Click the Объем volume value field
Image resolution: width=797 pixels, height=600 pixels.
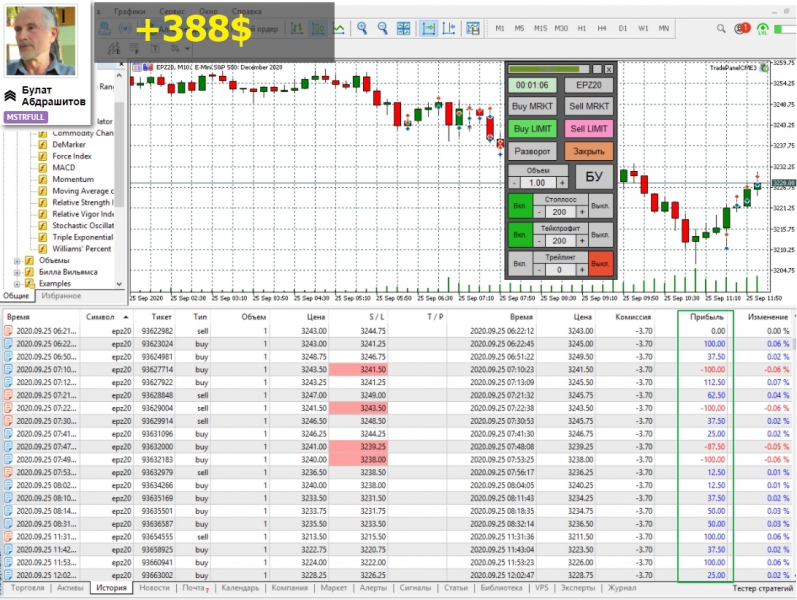click(x=538, y=183)
